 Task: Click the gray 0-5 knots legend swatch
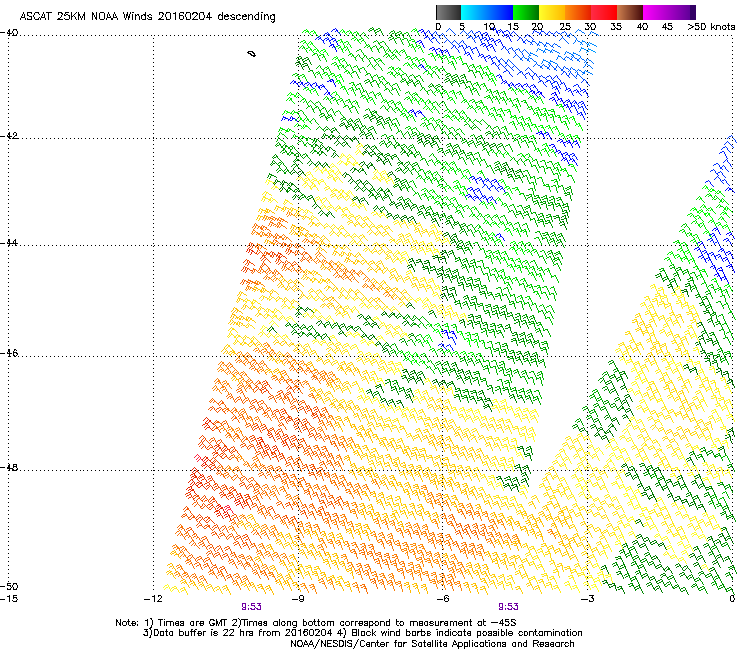point(448,12)
